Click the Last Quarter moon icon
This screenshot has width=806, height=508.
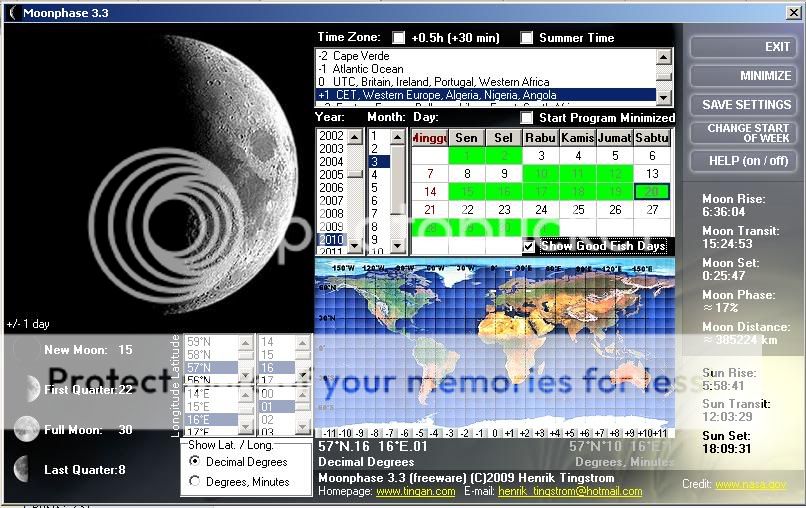[22, 469]
